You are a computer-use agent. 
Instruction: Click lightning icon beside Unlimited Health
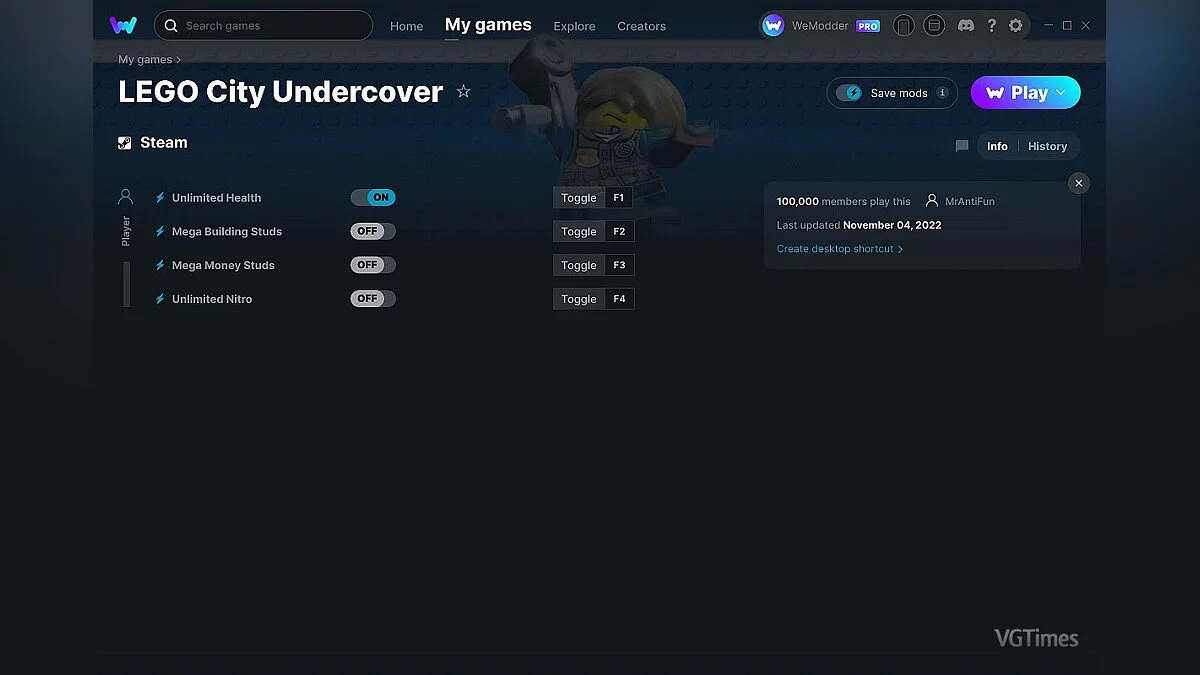click(x=160, y=198)
